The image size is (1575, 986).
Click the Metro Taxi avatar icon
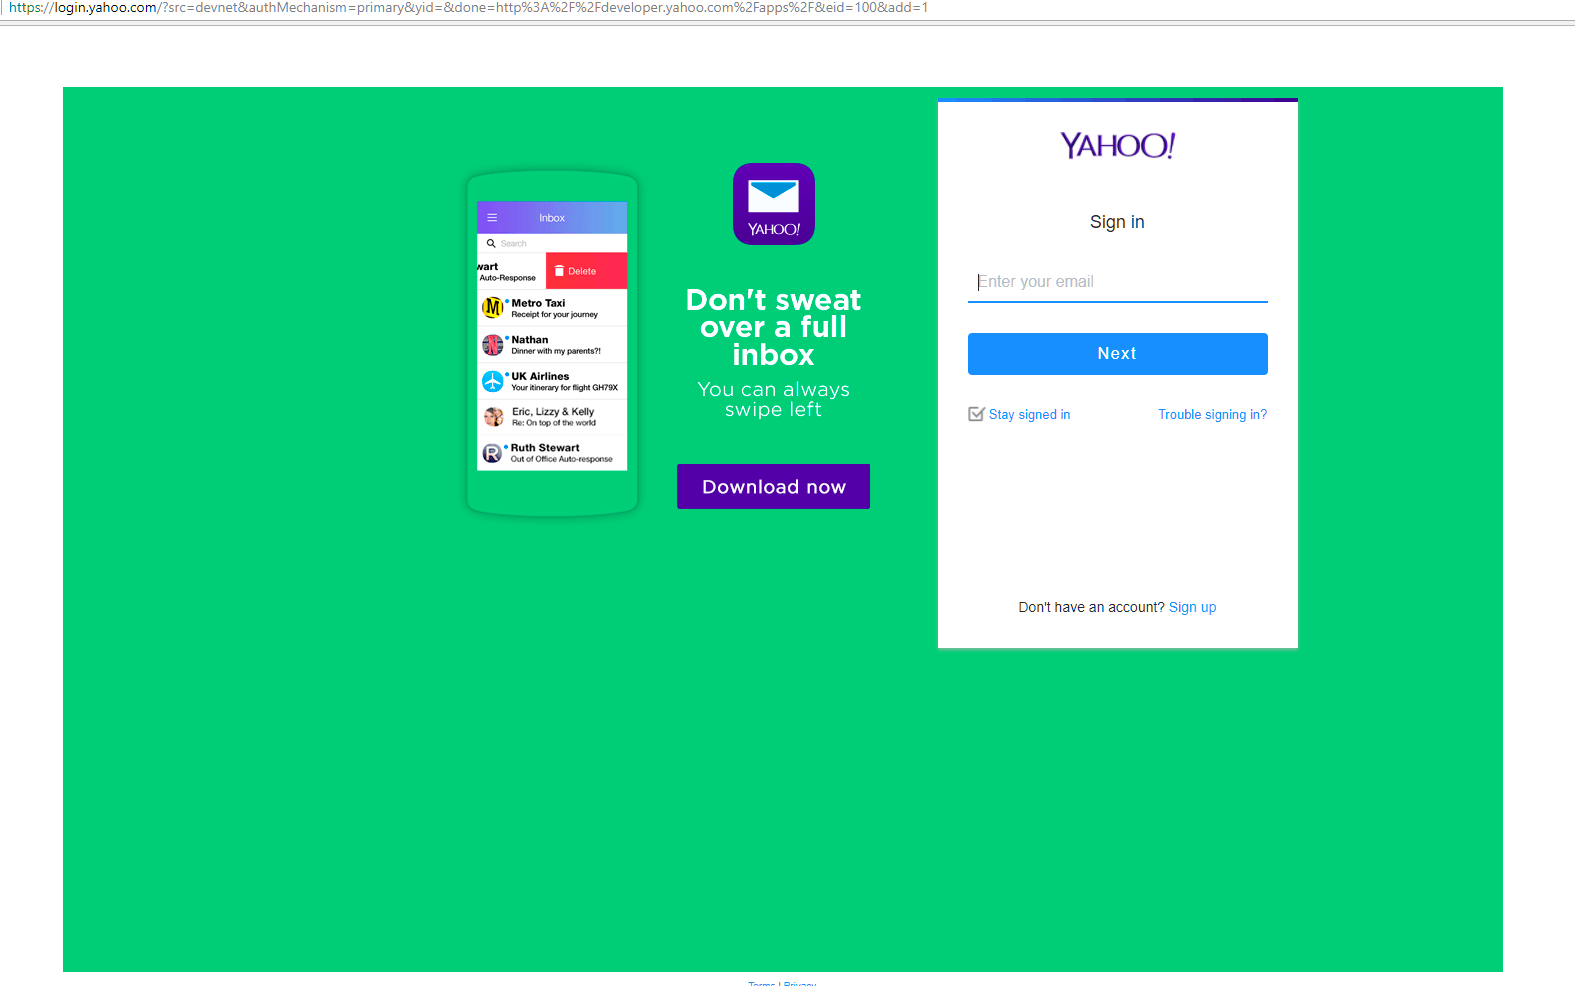(493, 308)
